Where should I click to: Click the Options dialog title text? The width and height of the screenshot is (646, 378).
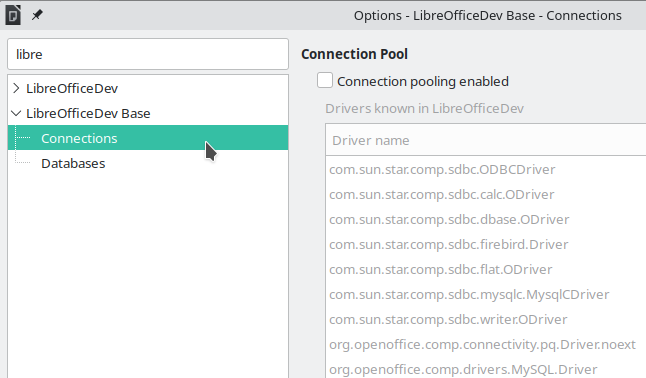(488, 16)
